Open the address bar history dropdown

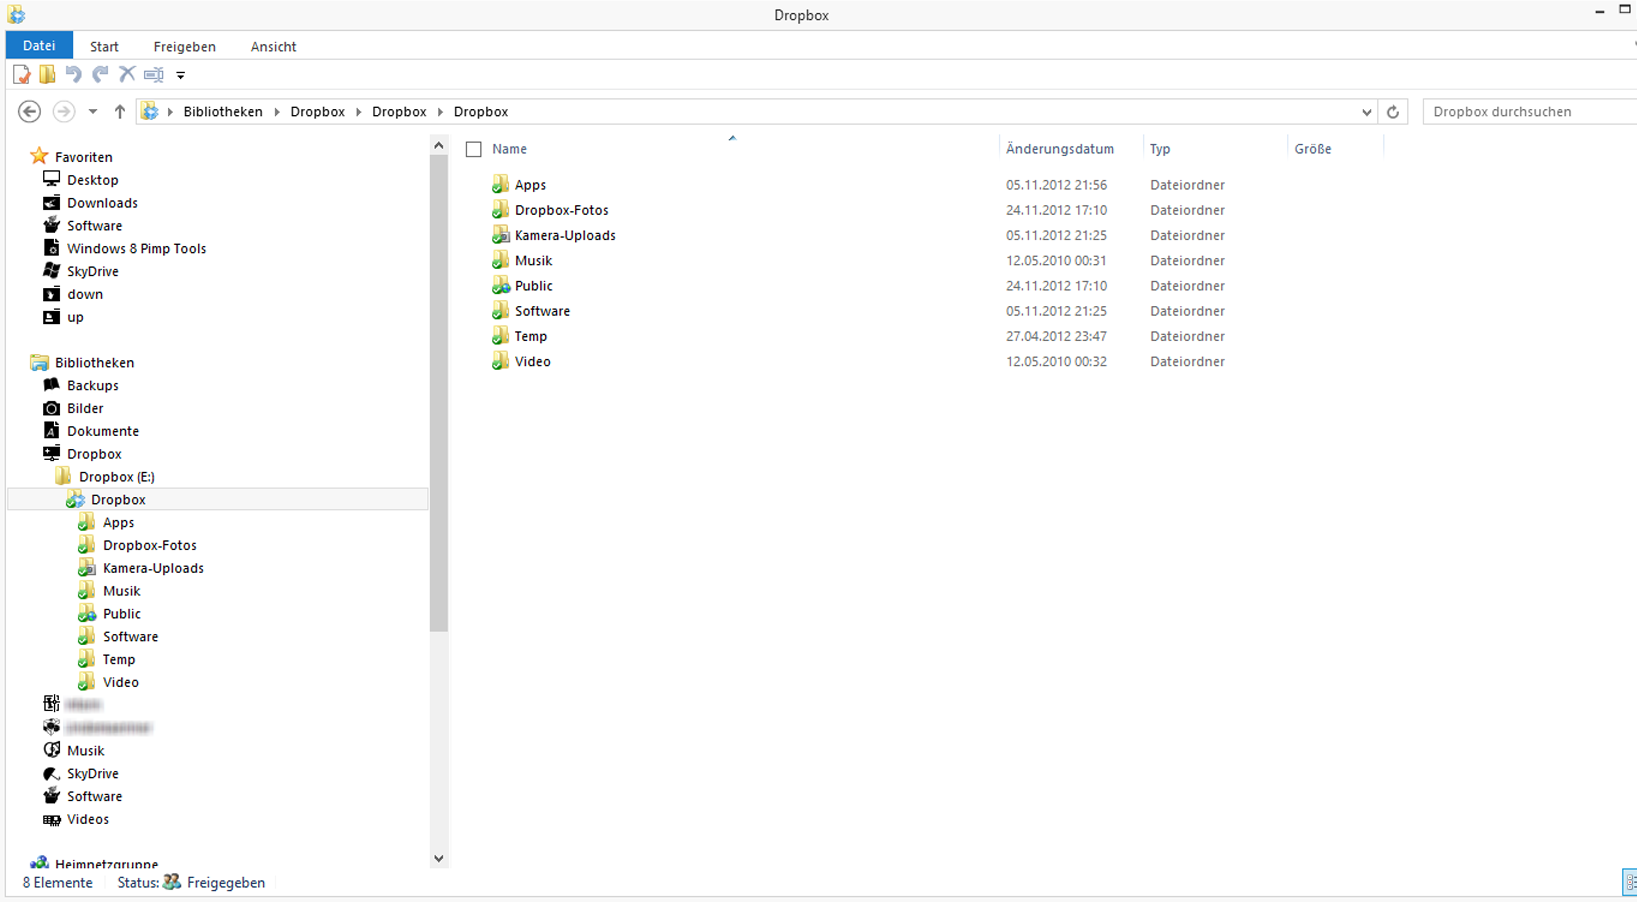pyautogui.click(x=1367, y=112)
